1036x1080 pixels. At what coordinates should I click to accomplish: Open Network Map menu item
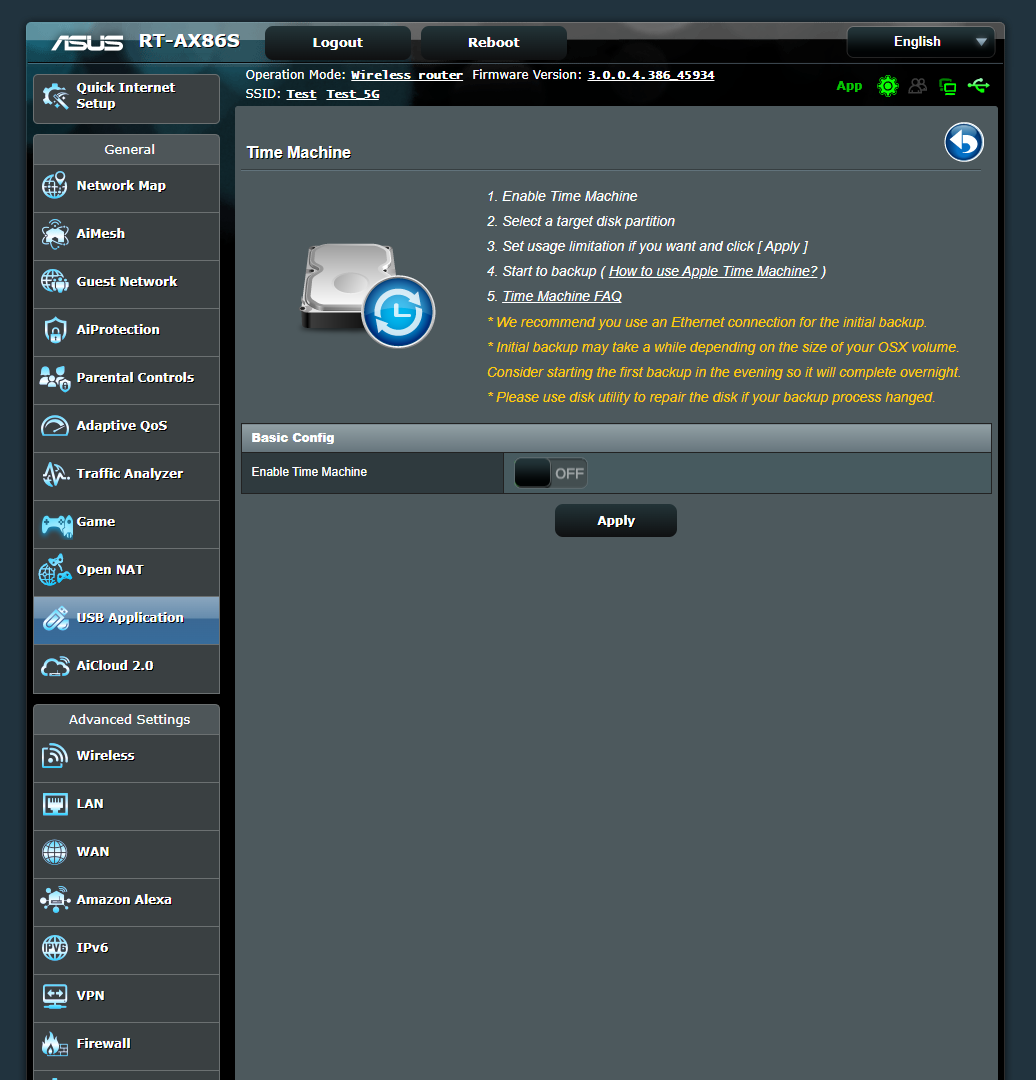click(126, 188)
